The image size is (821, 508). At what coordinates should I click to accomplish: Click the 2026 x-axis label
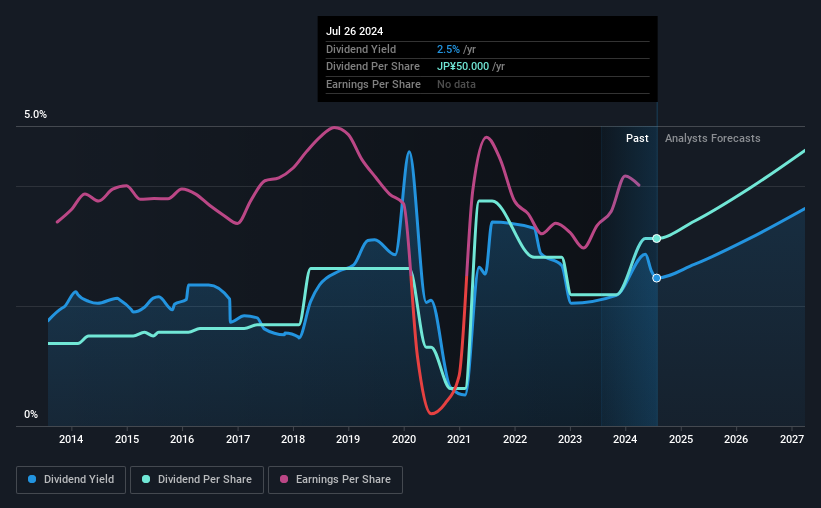736,439
